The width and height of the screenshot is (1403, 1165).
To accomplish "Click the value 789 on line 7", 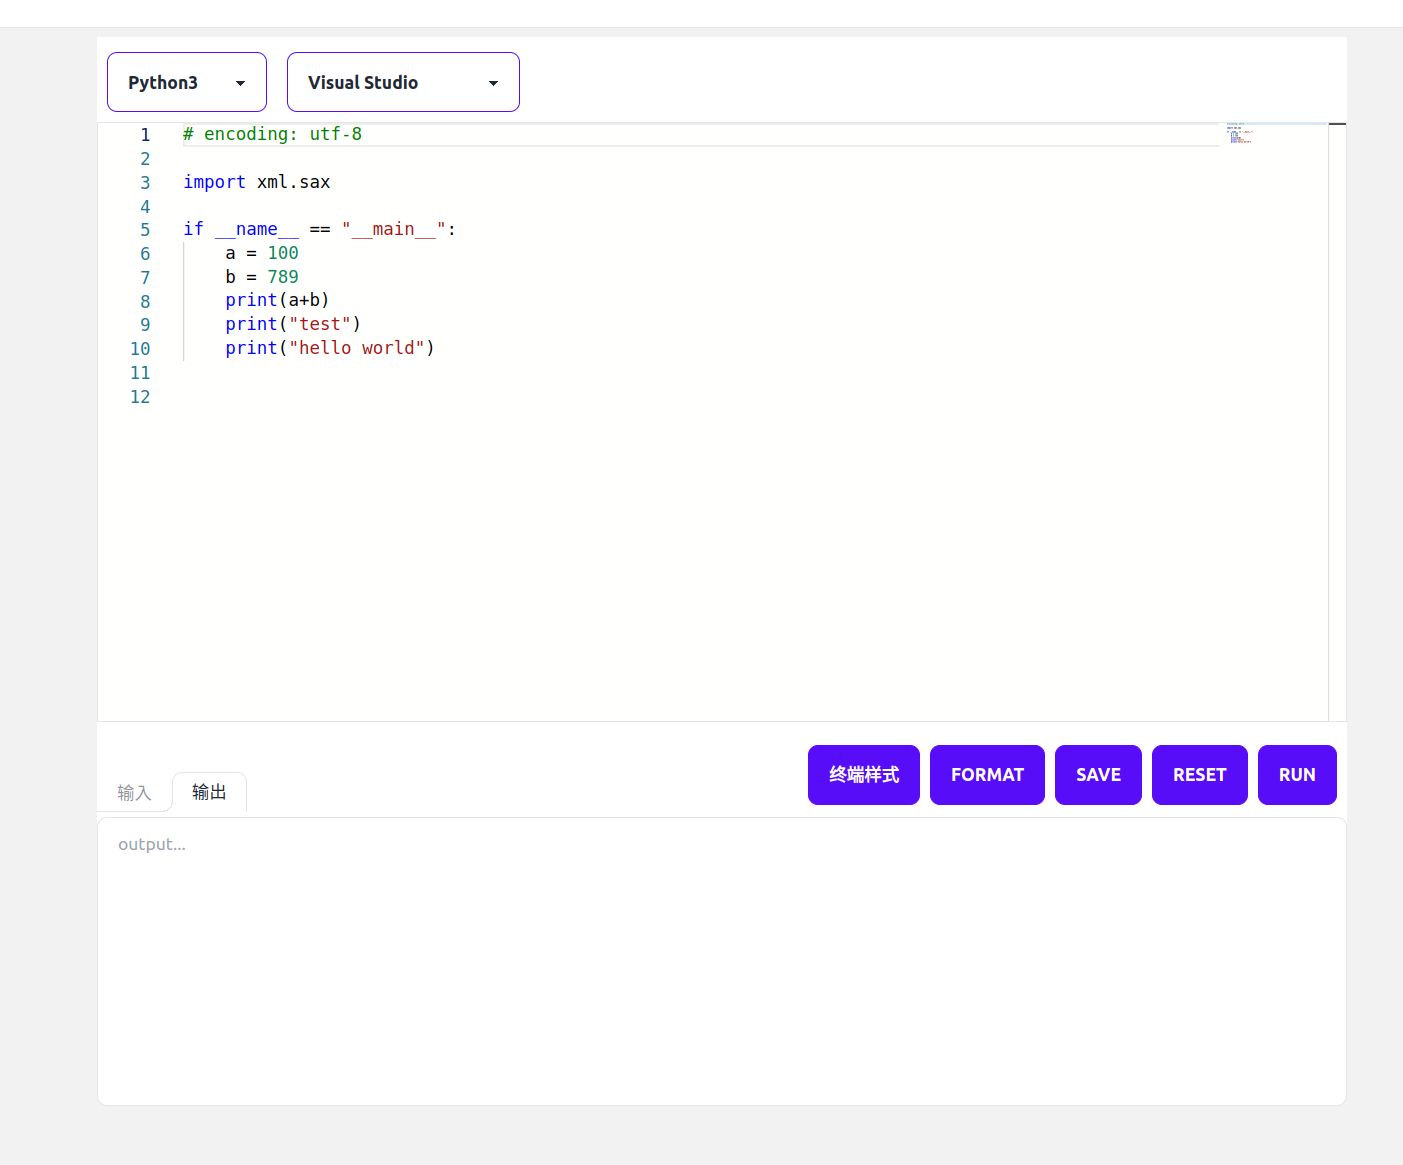I will 282,277.
